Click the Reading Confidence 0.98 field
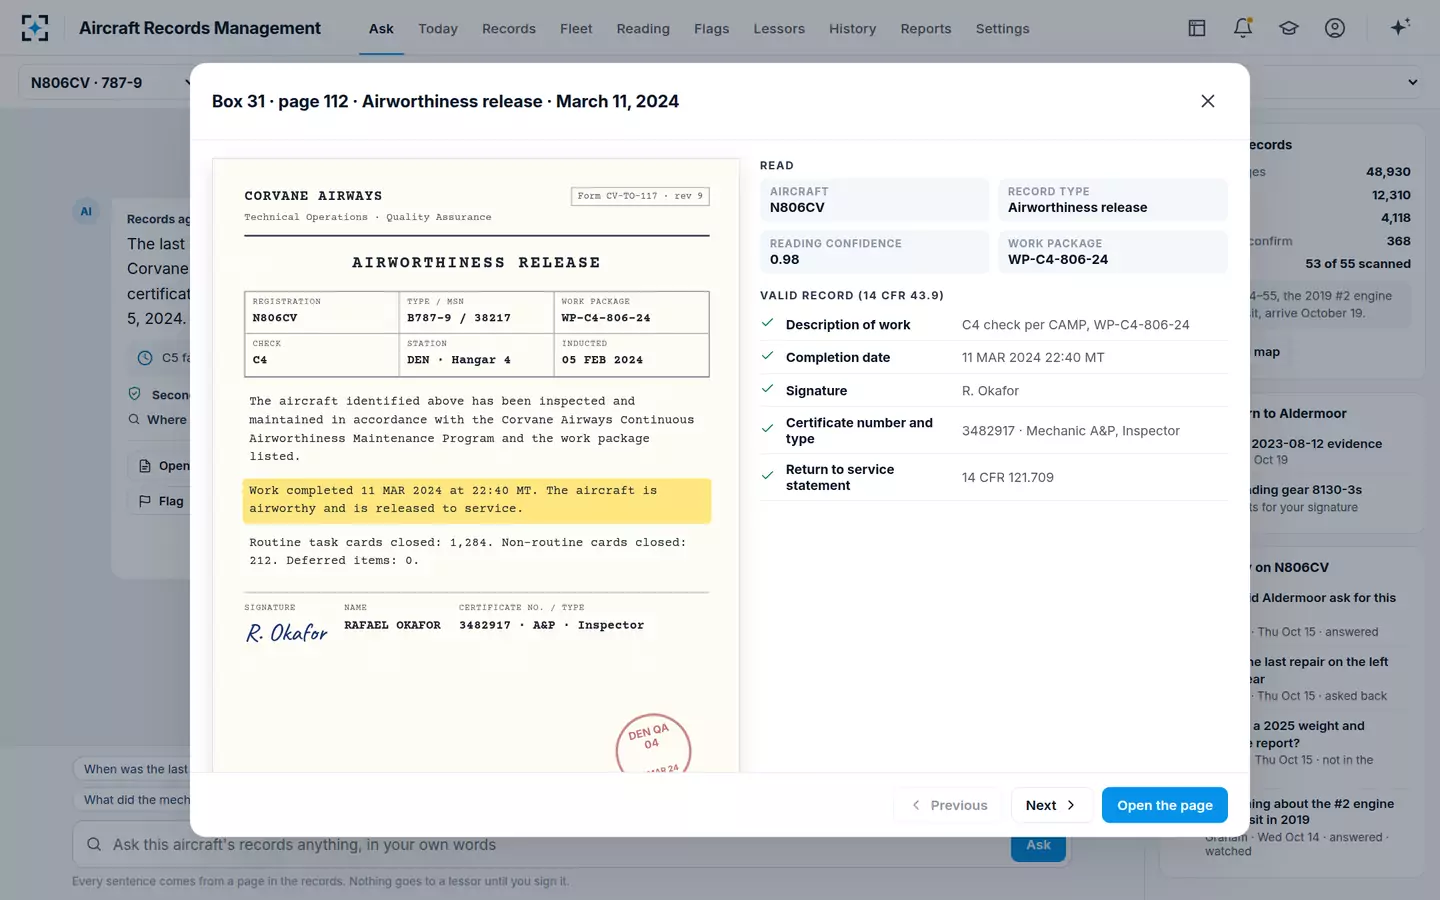 (875, 252)
